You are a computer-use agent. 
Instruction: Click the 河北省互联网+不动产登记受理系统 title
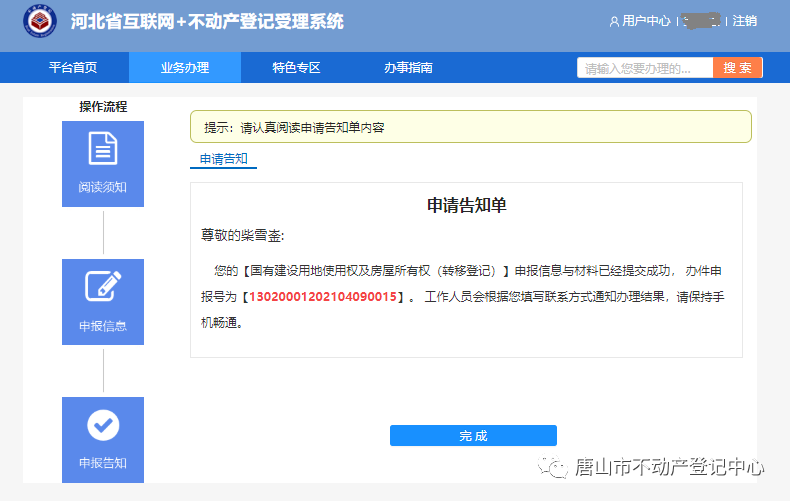click(x=207, y=21)
